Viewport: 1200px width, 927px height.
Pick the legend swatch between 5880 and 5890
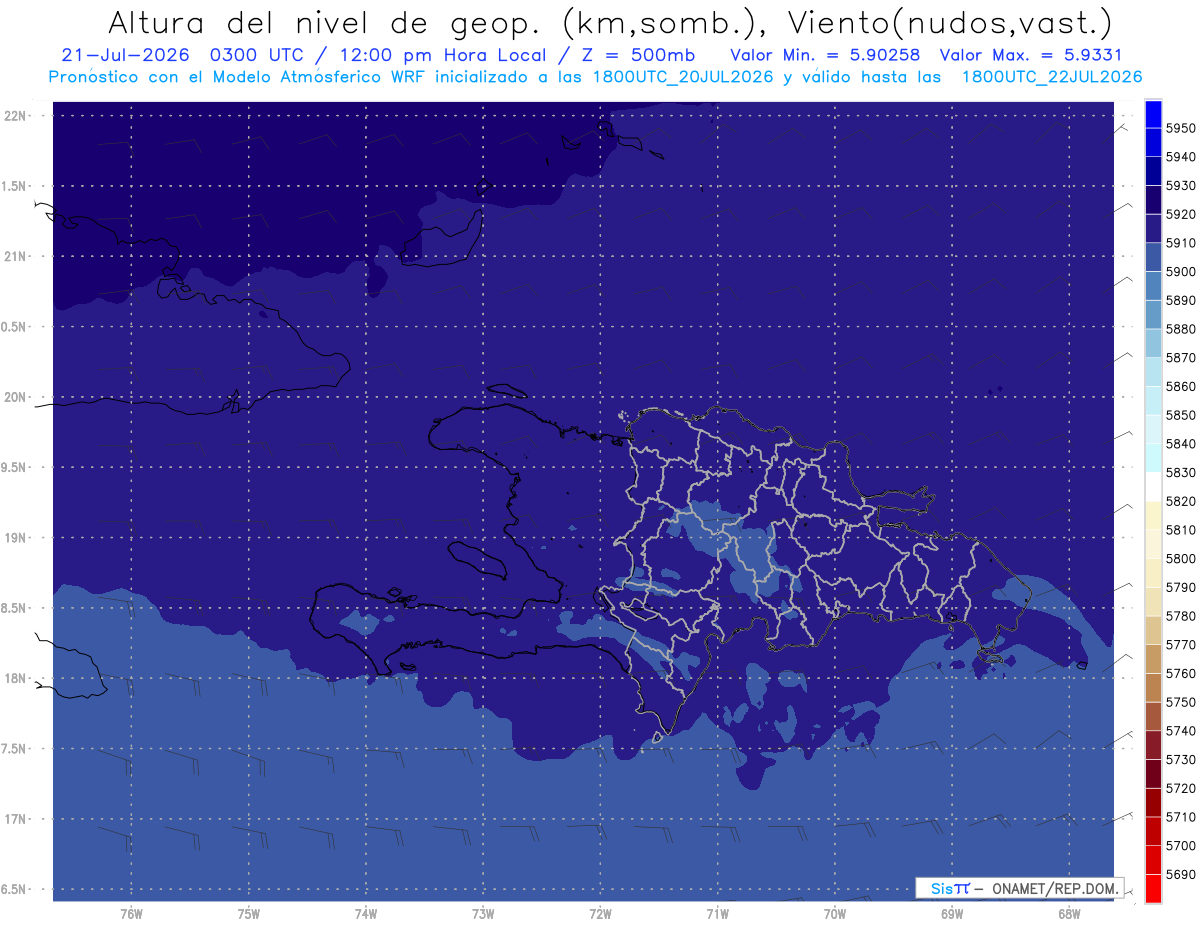coord(1153,315)
